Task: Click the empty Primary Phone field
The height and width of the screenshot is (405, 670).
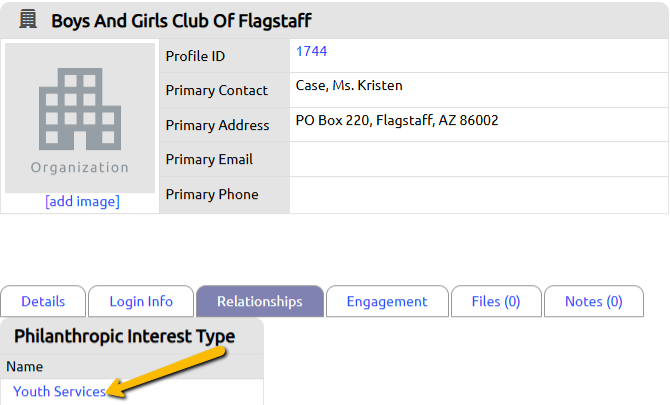Action: click(x=479, y=195)
